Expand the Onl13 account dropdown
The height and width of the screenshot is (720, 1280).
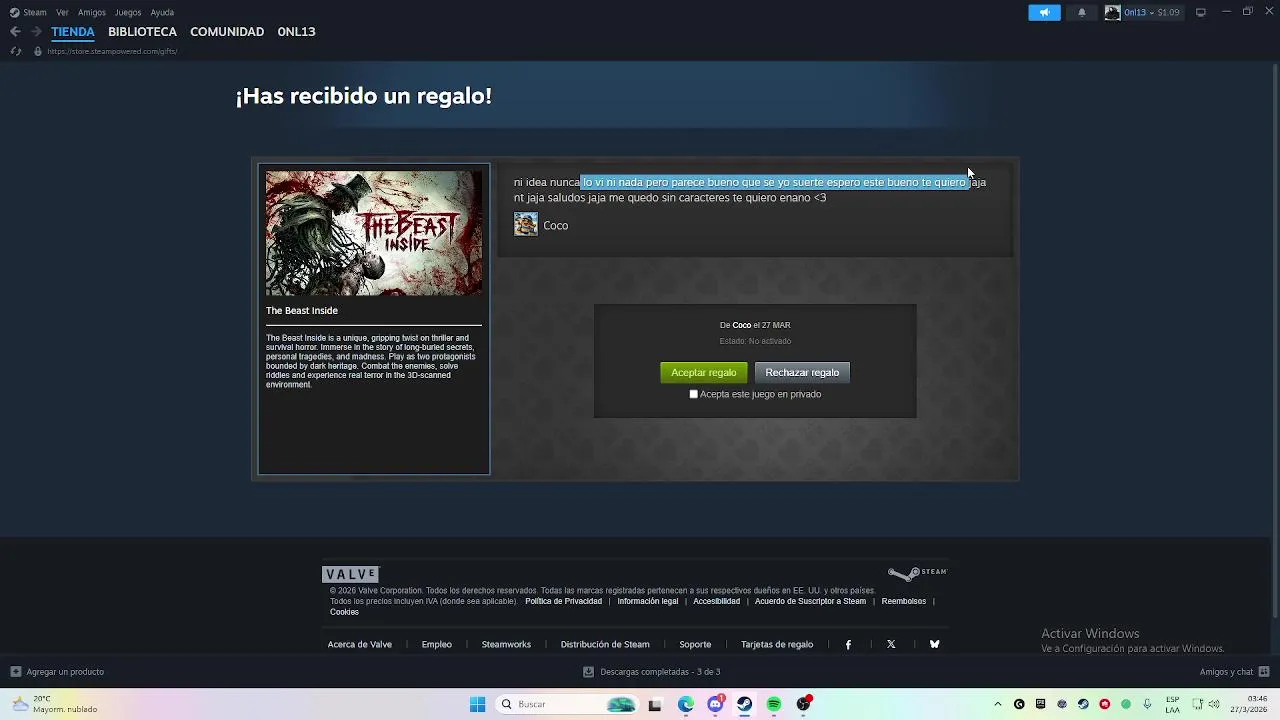1151,12
